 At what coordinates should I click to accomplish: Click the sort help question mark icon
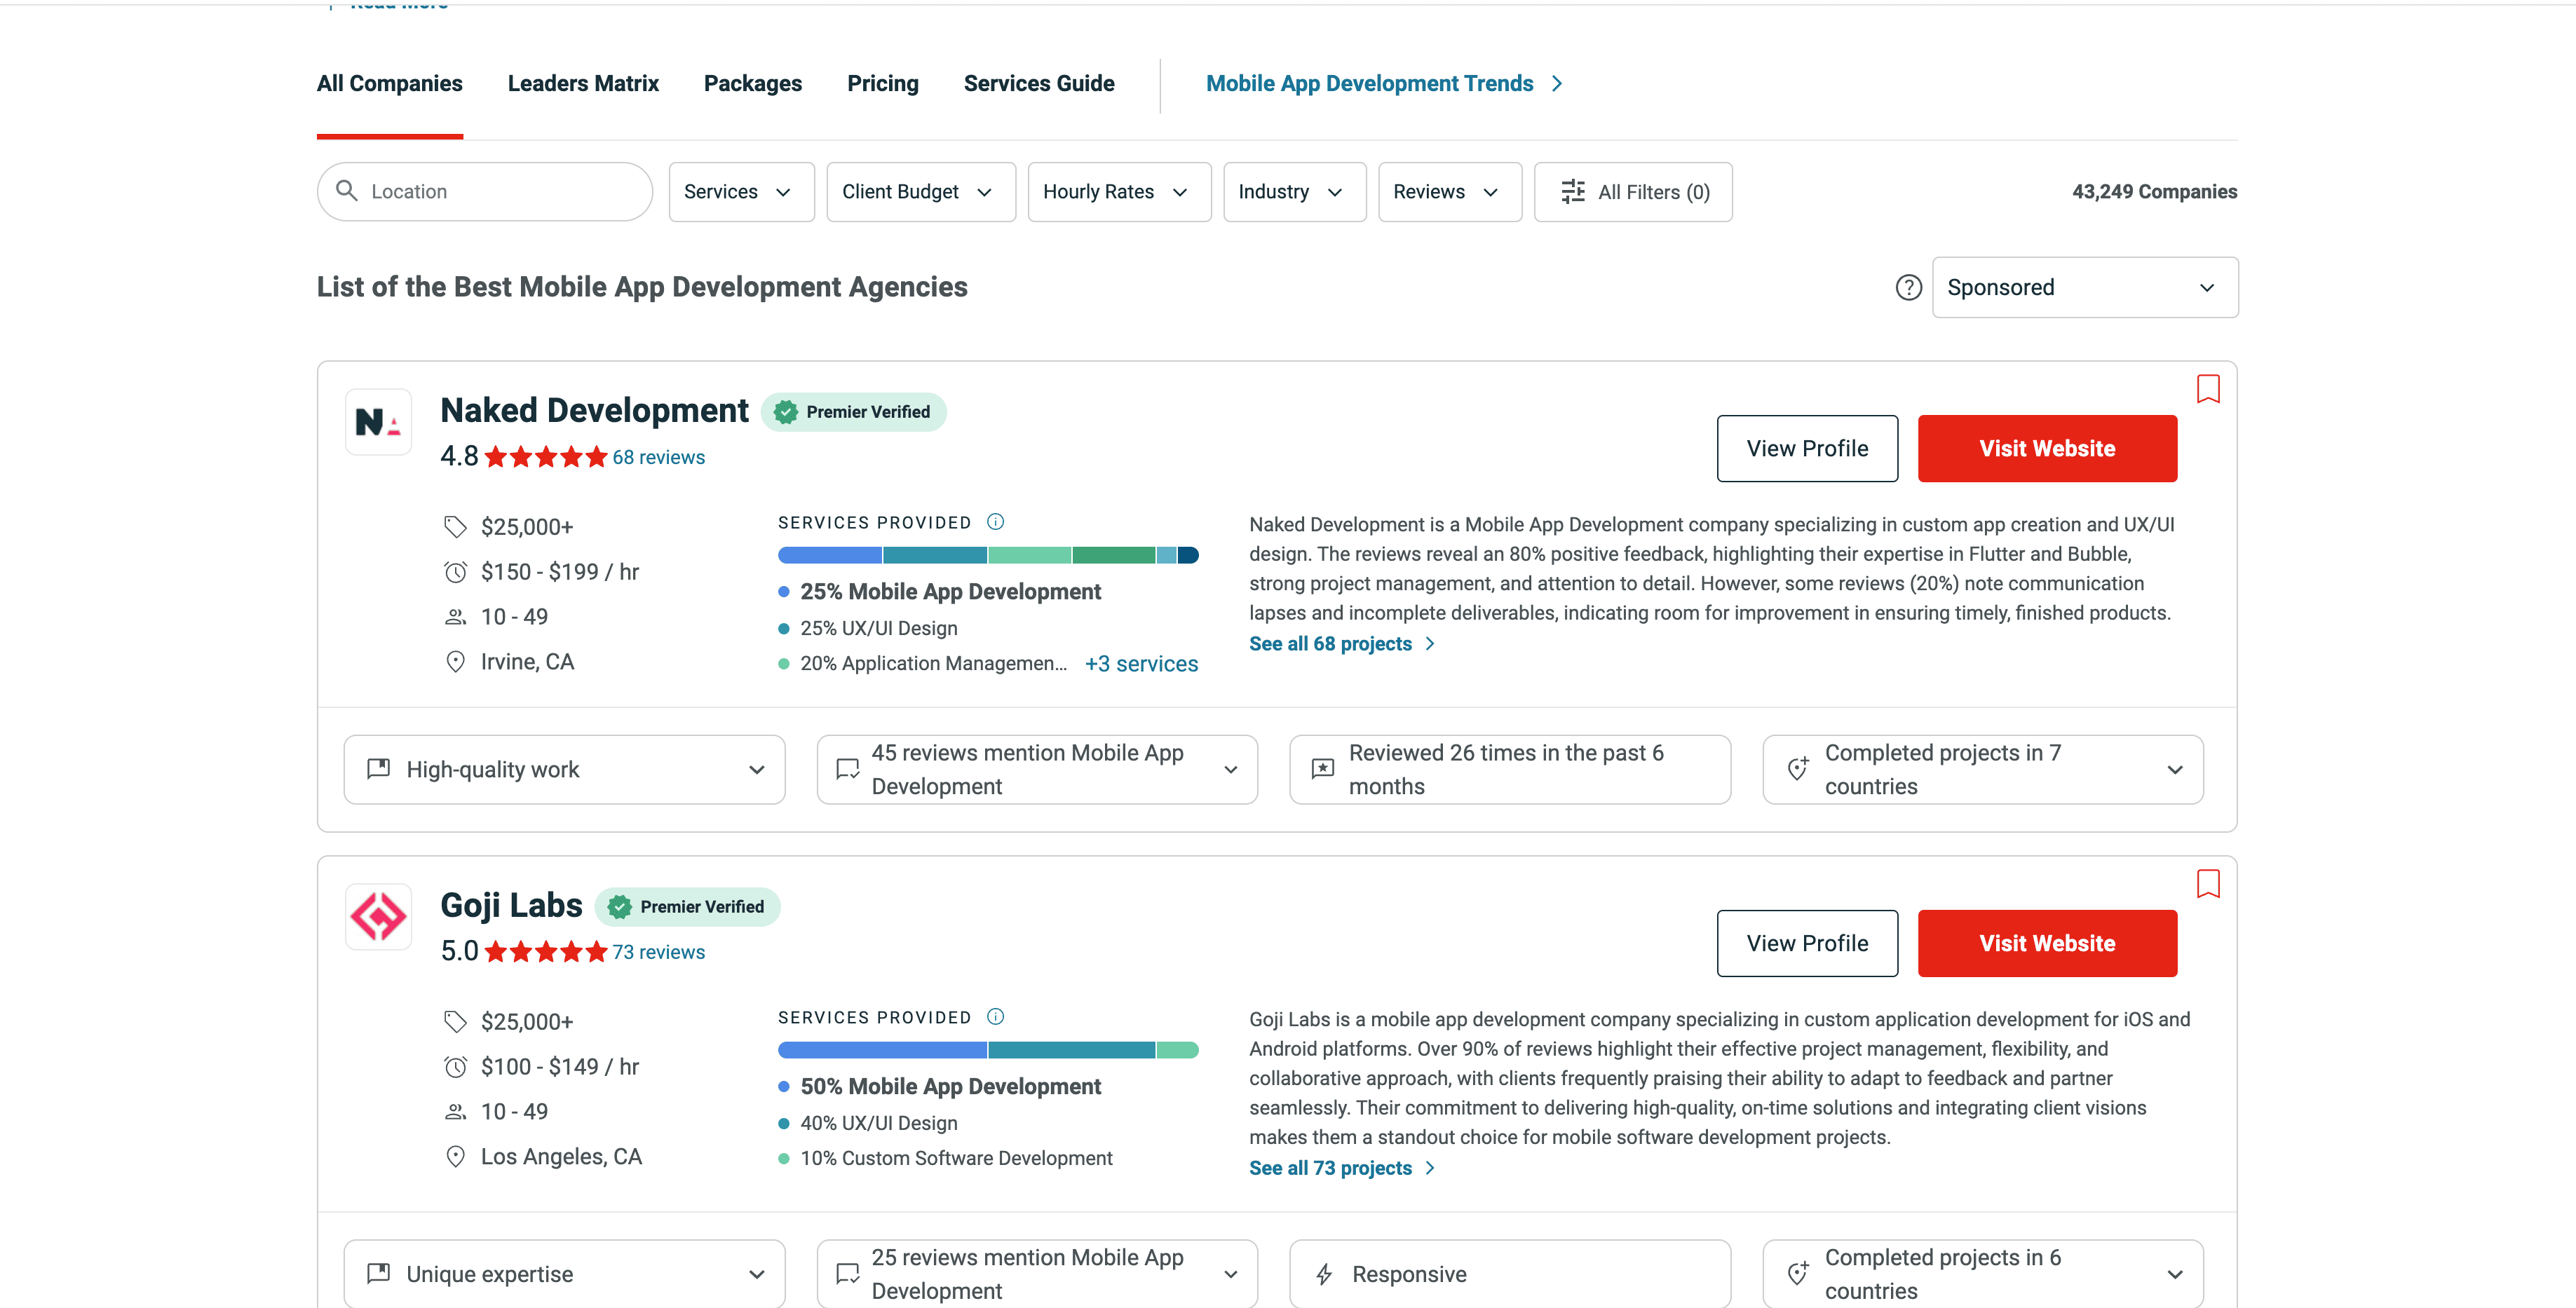pos(1908,288)
